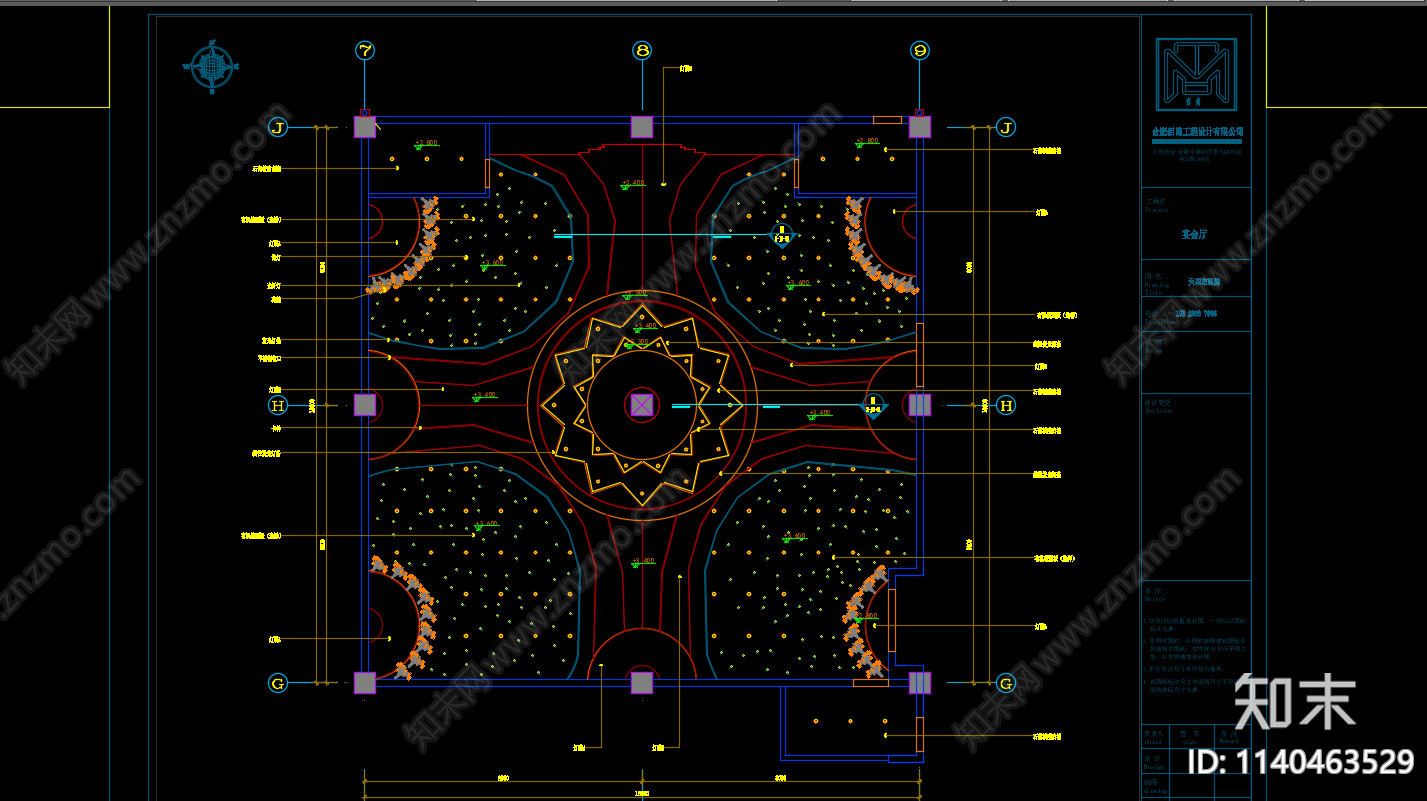This screenshot has width=1427, height=801.
Task: Select the column at axis 7 and H
Action: (x=365, y=405)
